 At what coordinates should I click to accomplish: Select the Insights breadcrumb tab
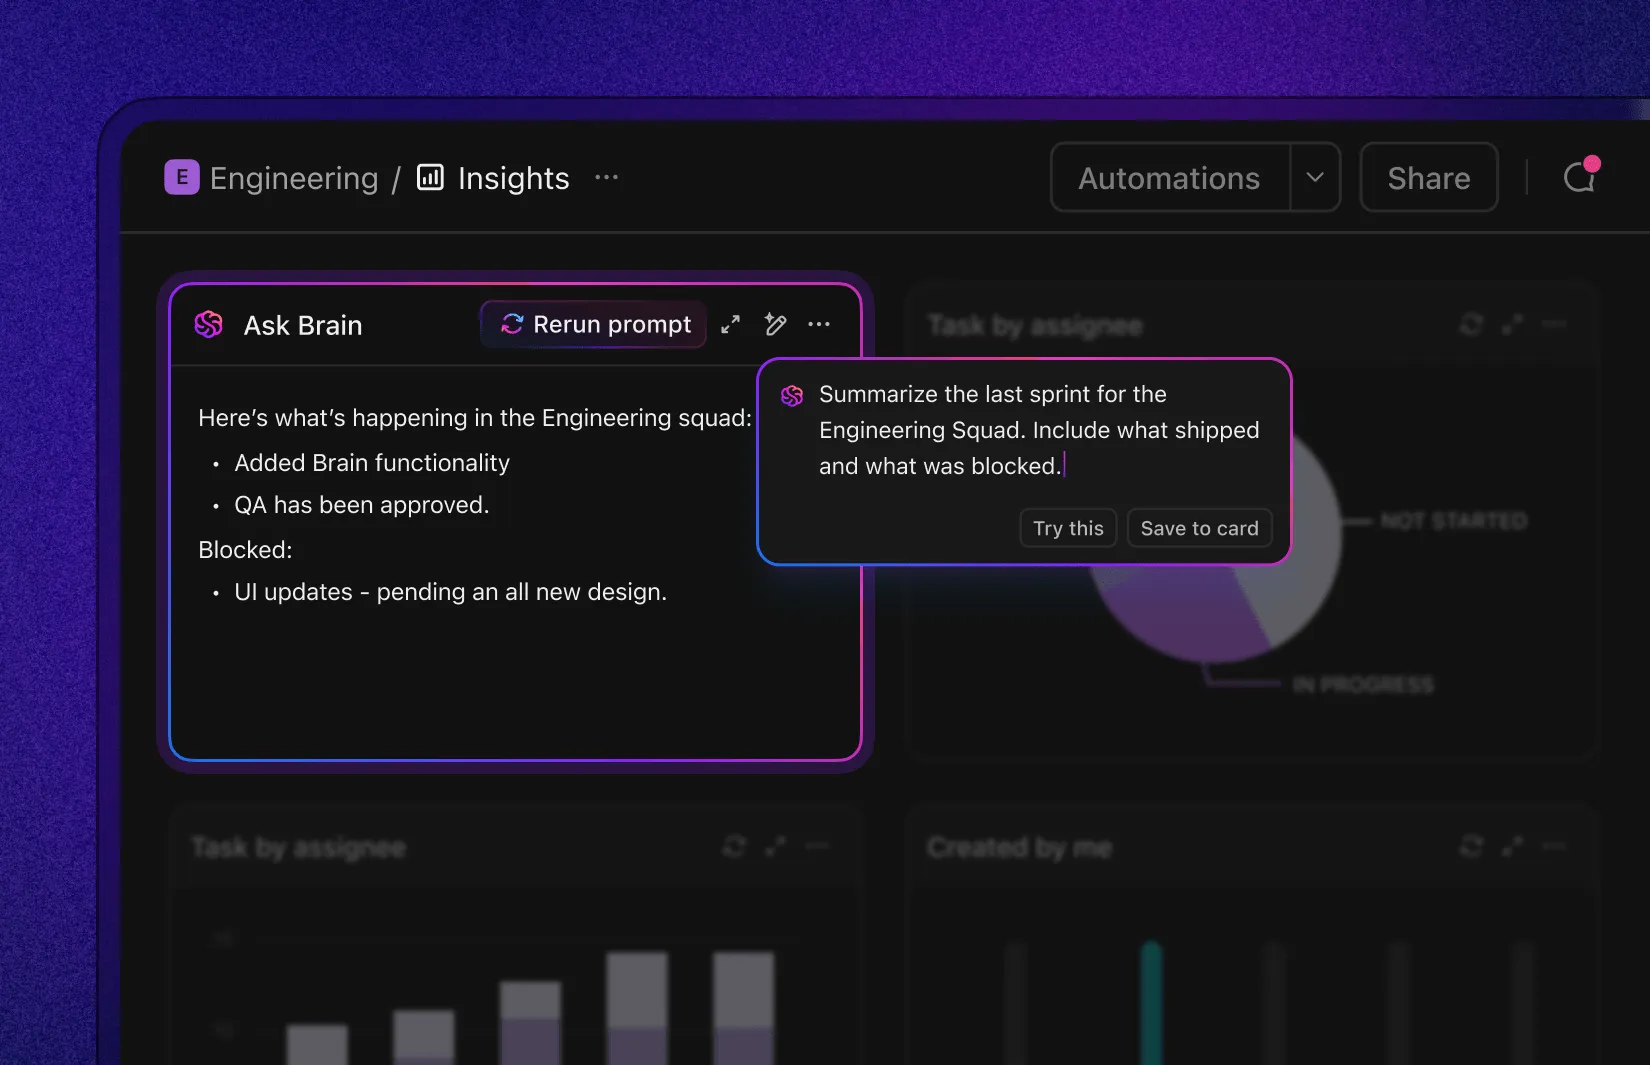513,178
